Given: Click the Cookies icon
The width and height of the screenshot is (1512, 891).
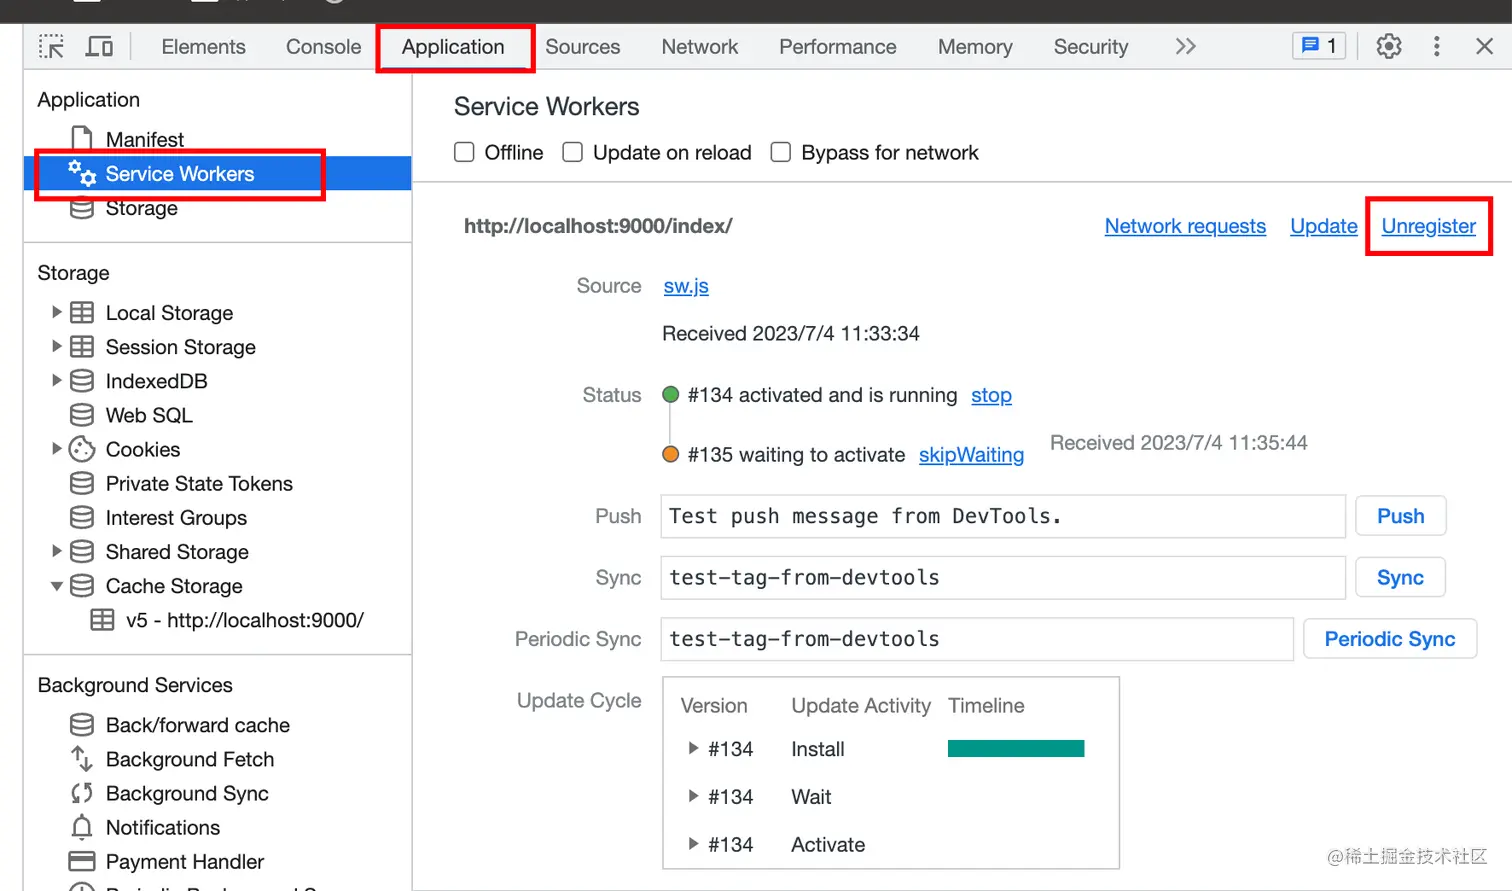Looking at the screenshot, I should coord(82,449).
